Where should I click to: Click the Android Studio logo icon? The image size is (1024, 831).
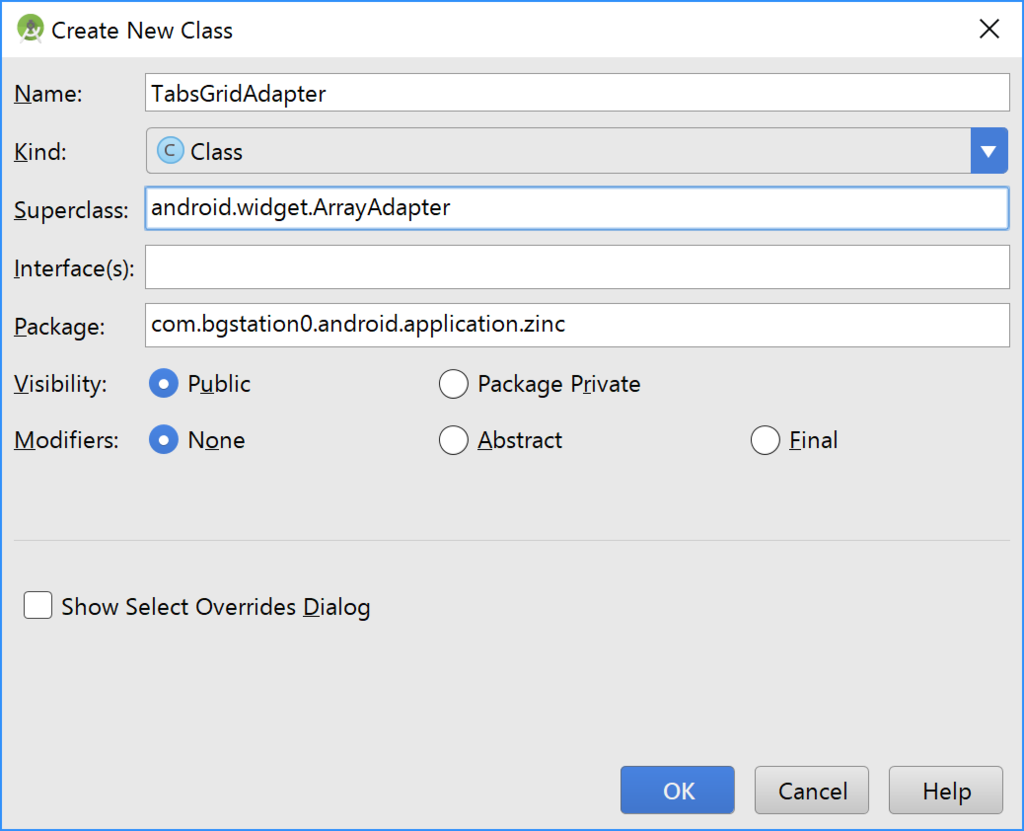tap(30, 29)
